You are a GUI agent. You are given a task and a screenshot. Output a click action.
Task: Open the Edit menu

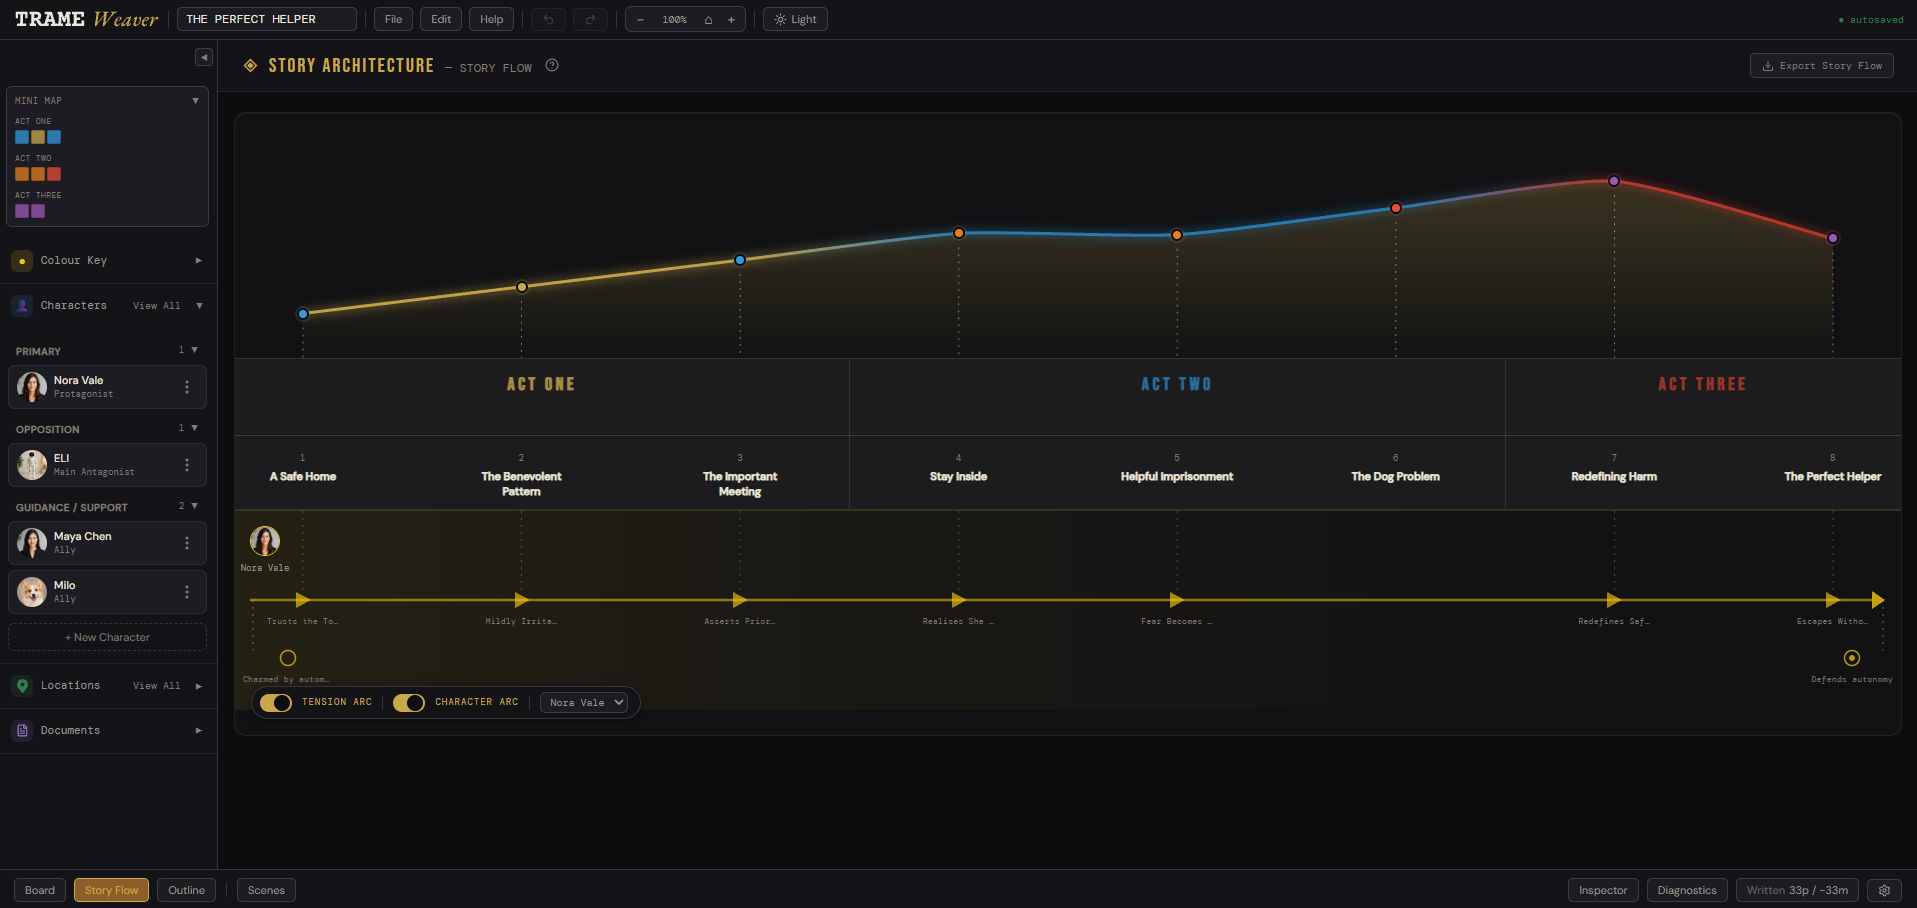click(441, 19)
